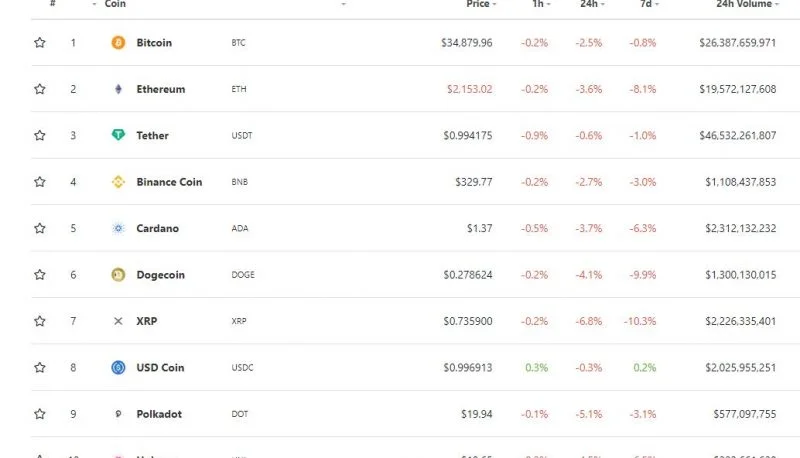Star the Dogecoin row as favorite
The image size is (800, 458).
(x=40, y=274)
